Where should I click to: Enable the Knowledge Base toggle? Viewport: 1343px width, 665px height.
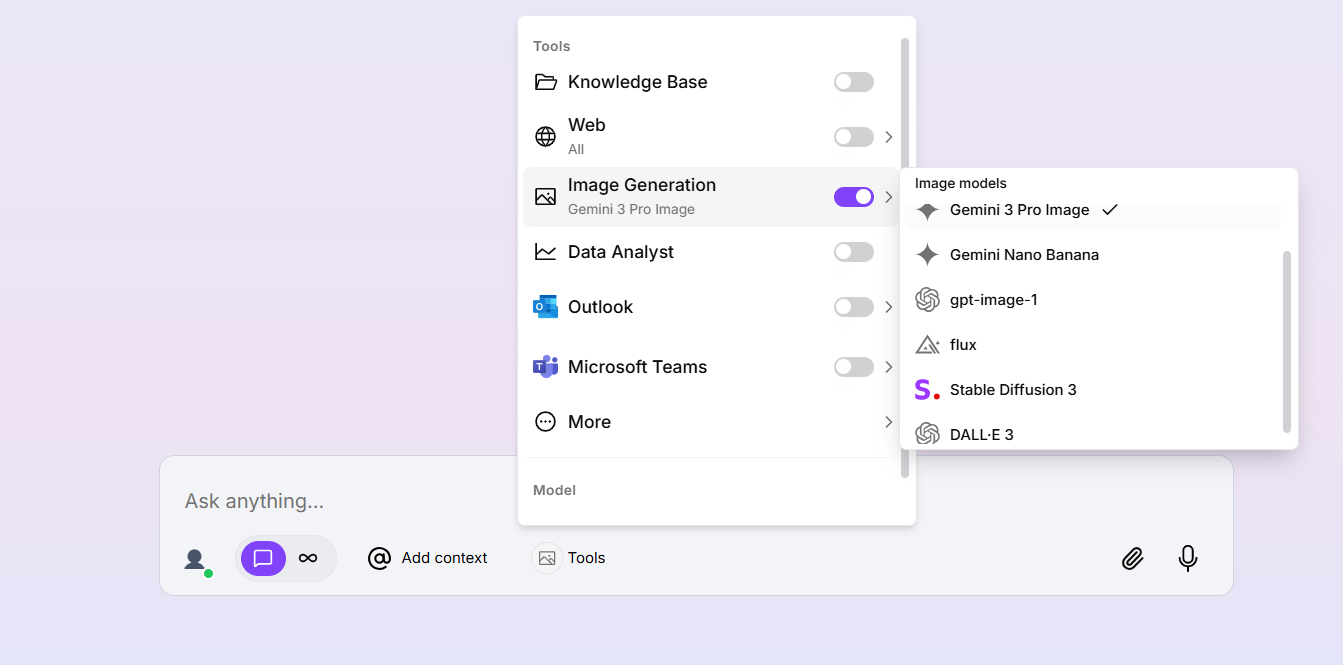coord(853,81)
